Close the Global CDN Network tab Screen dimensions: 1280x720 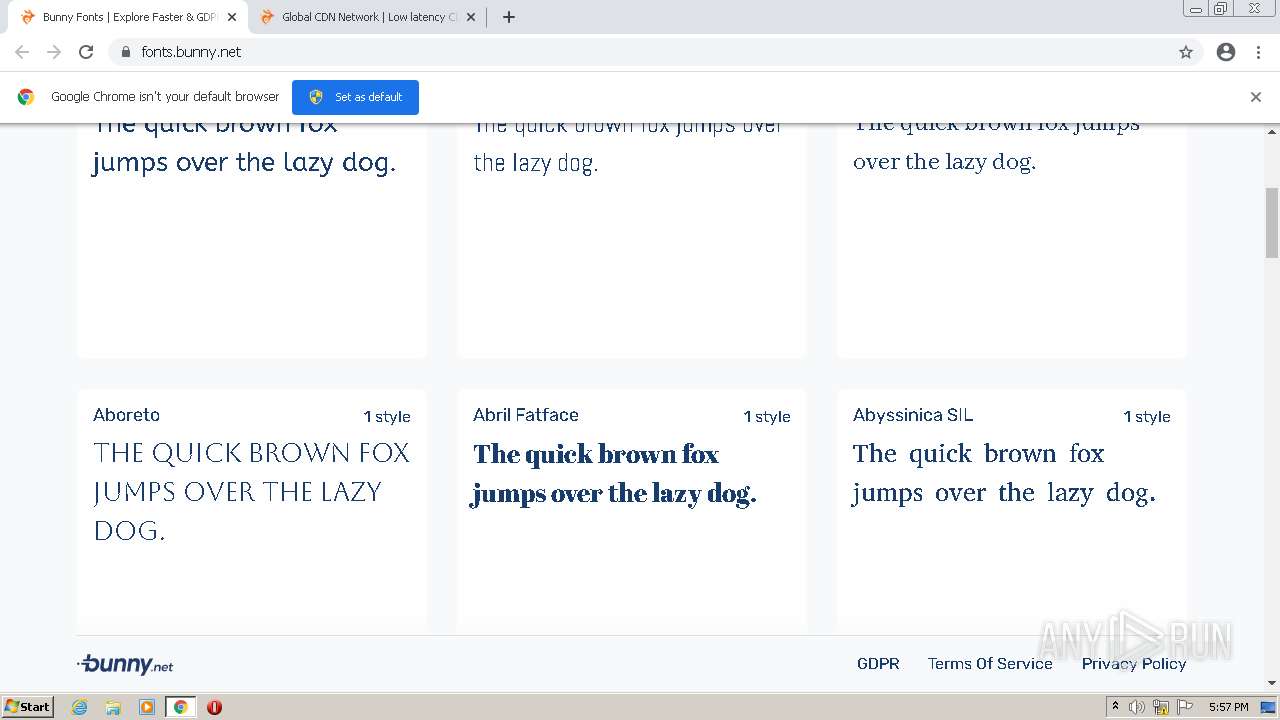[x=471, y=17]
